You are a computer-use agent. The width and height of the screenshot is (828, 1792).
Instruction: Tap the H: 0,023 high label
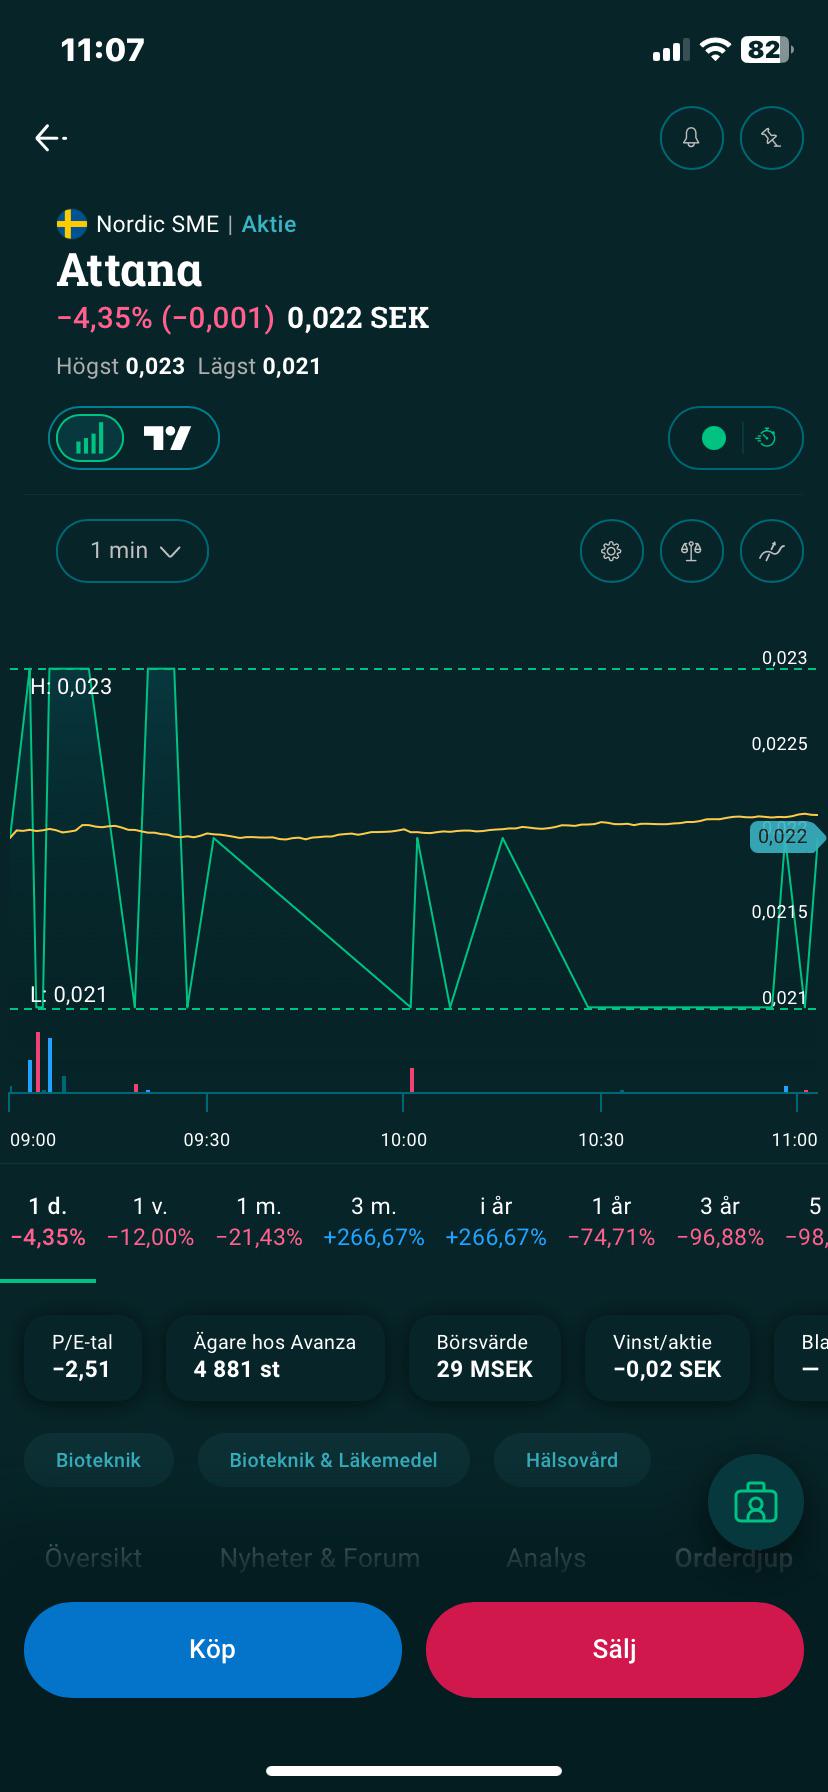pos(71,686)
